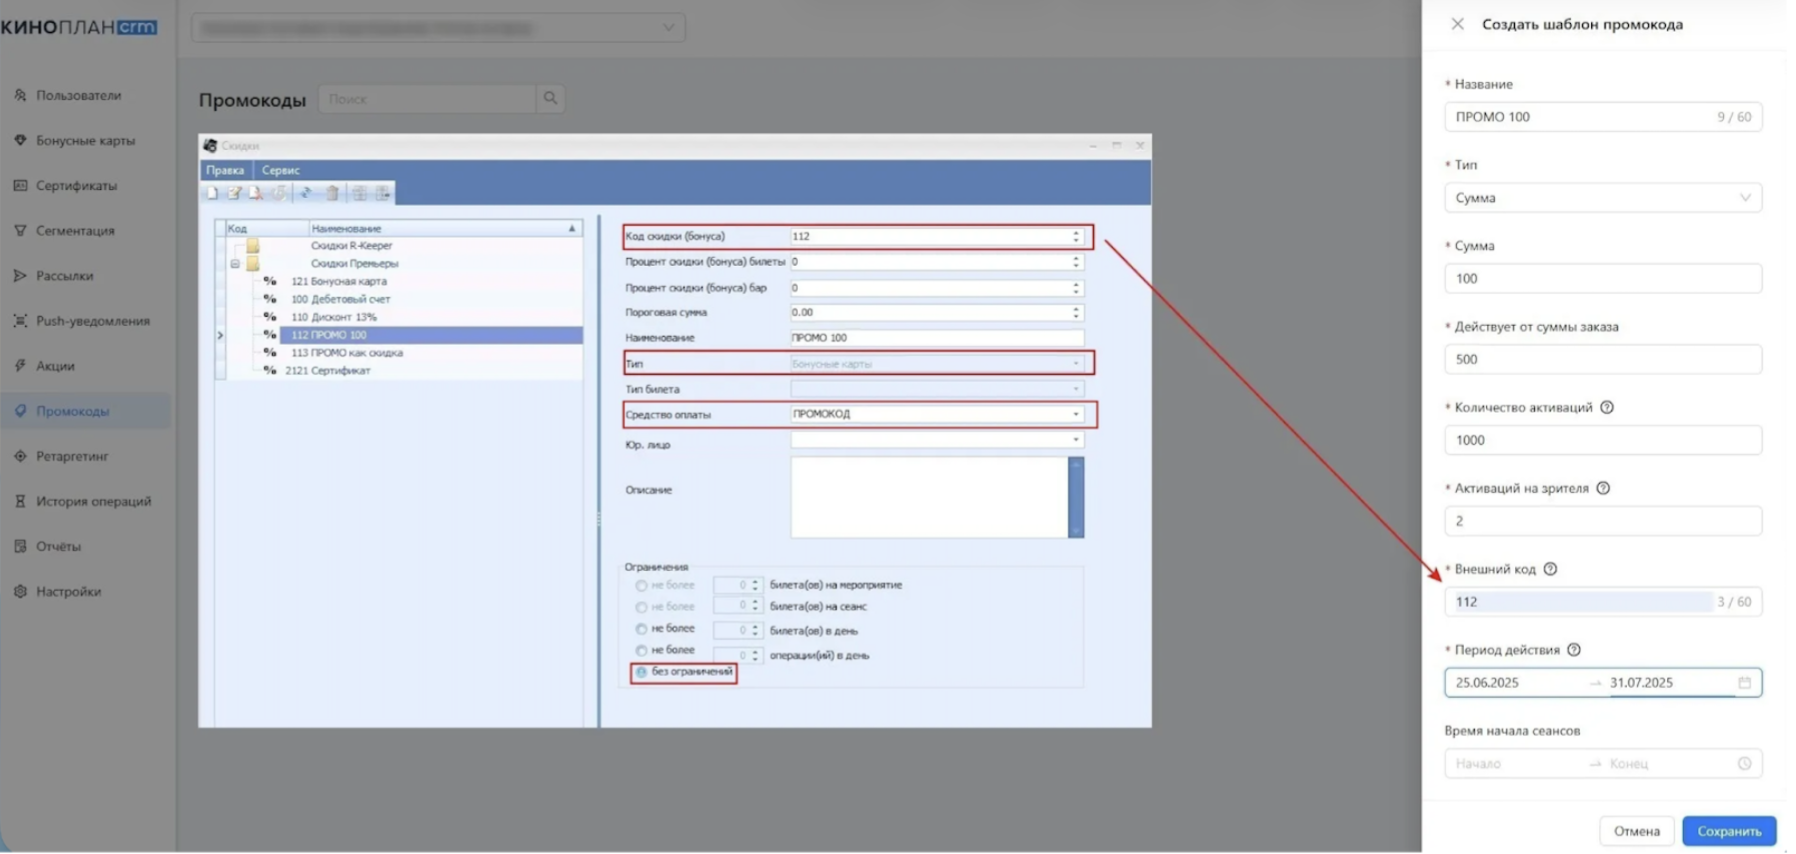
Task: Open the Правка menu
Action: pos(225,170)
